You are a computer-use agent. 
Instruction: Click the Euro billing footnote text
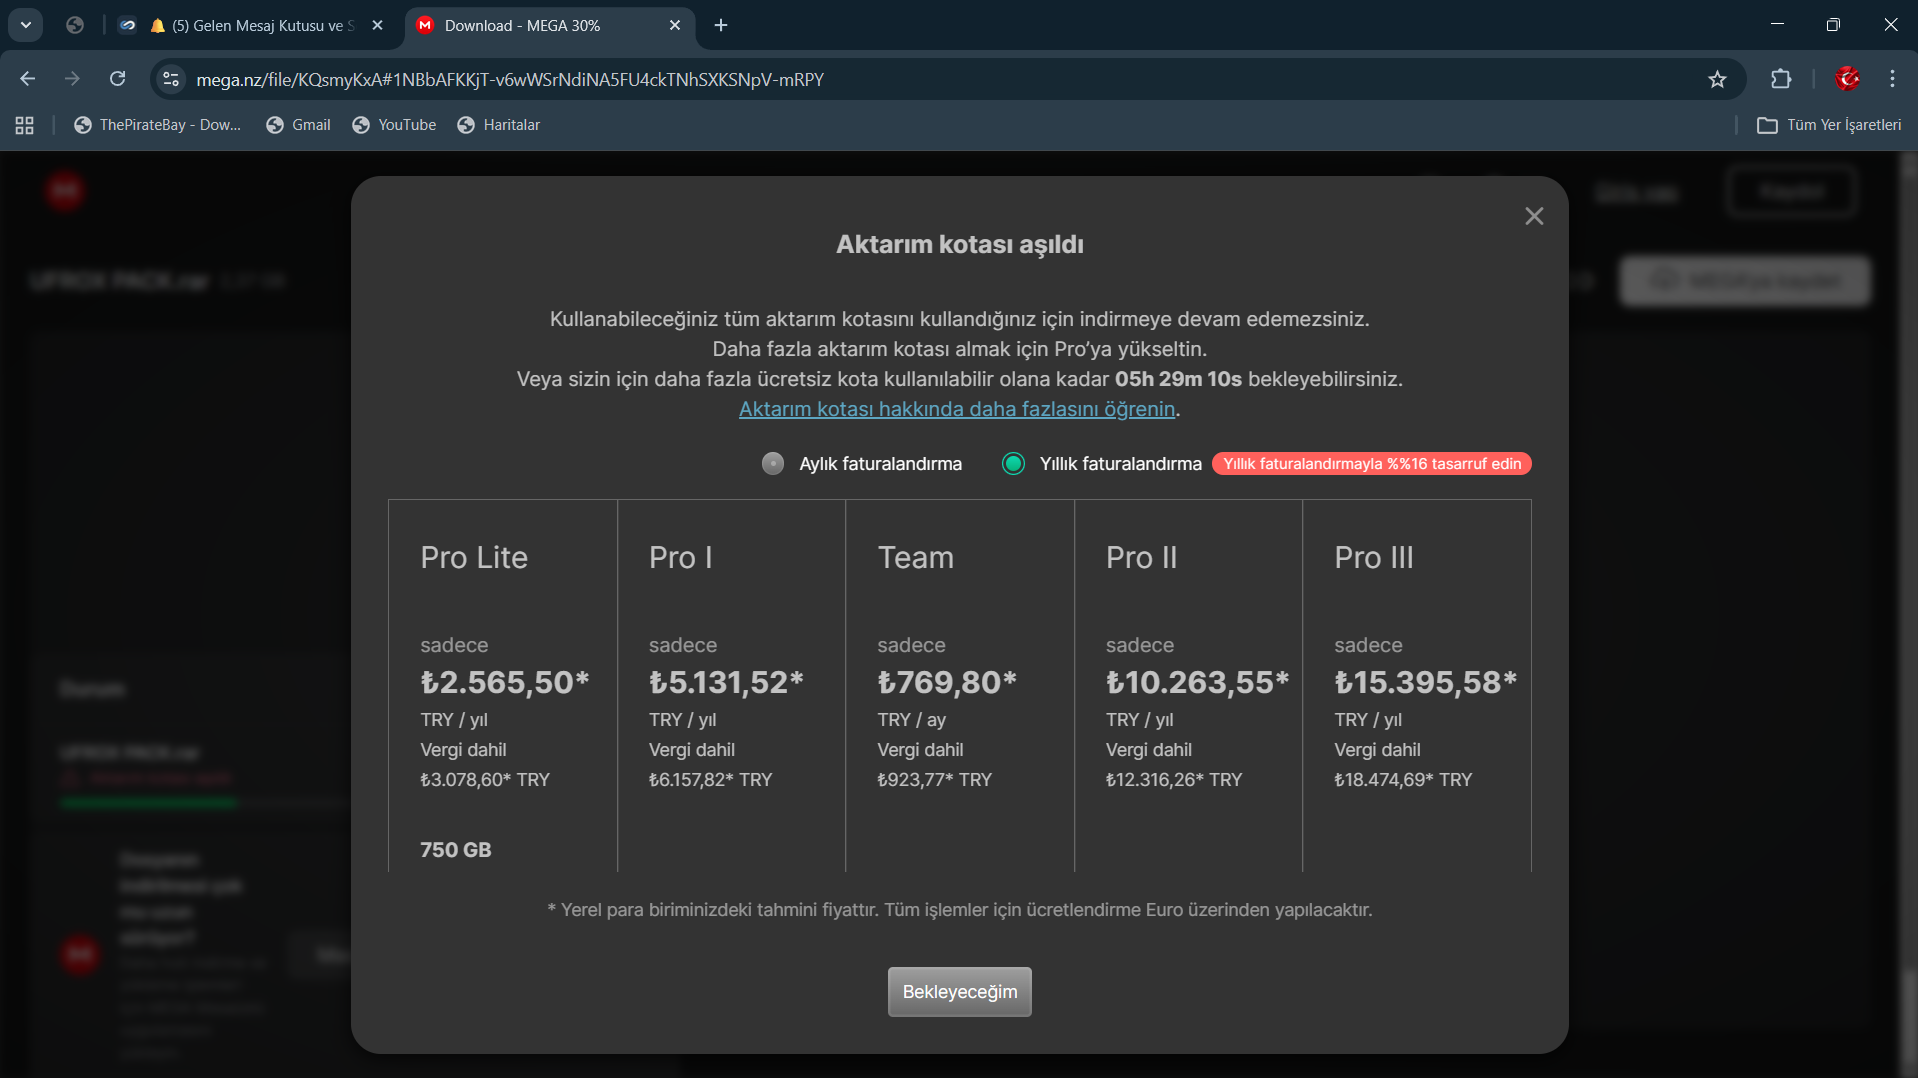tap(960, 910)
